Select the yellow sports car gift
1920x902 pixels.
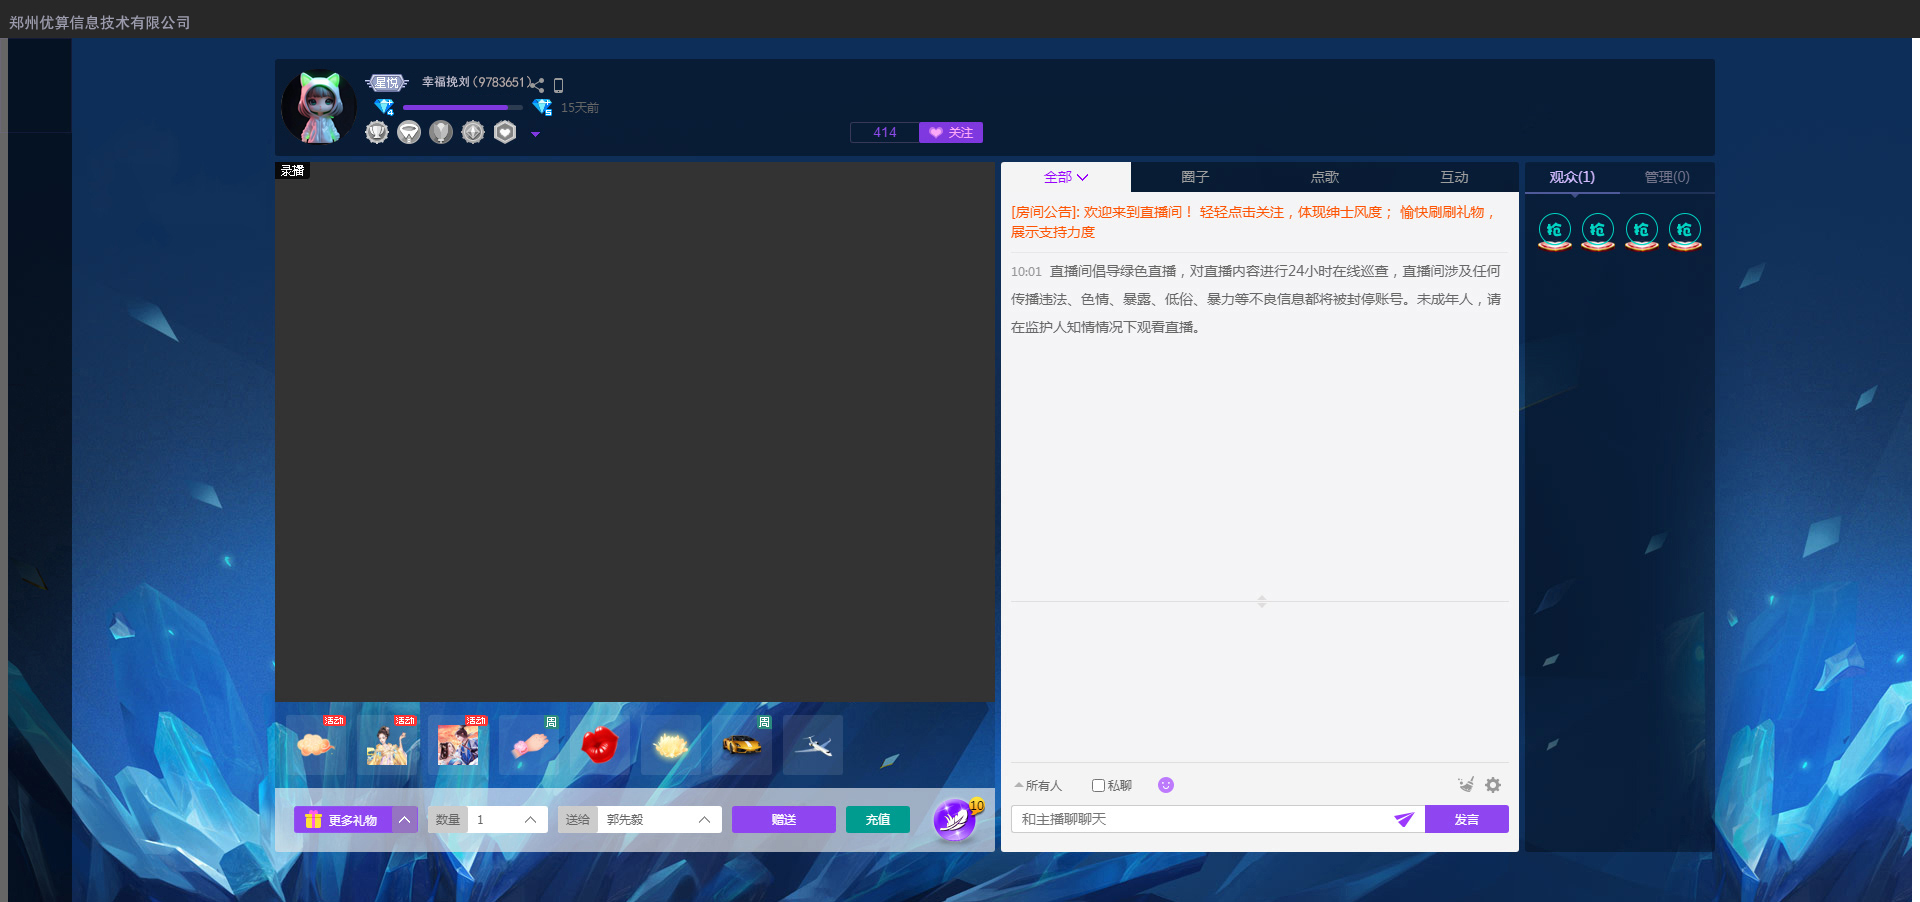click(741, 745)
